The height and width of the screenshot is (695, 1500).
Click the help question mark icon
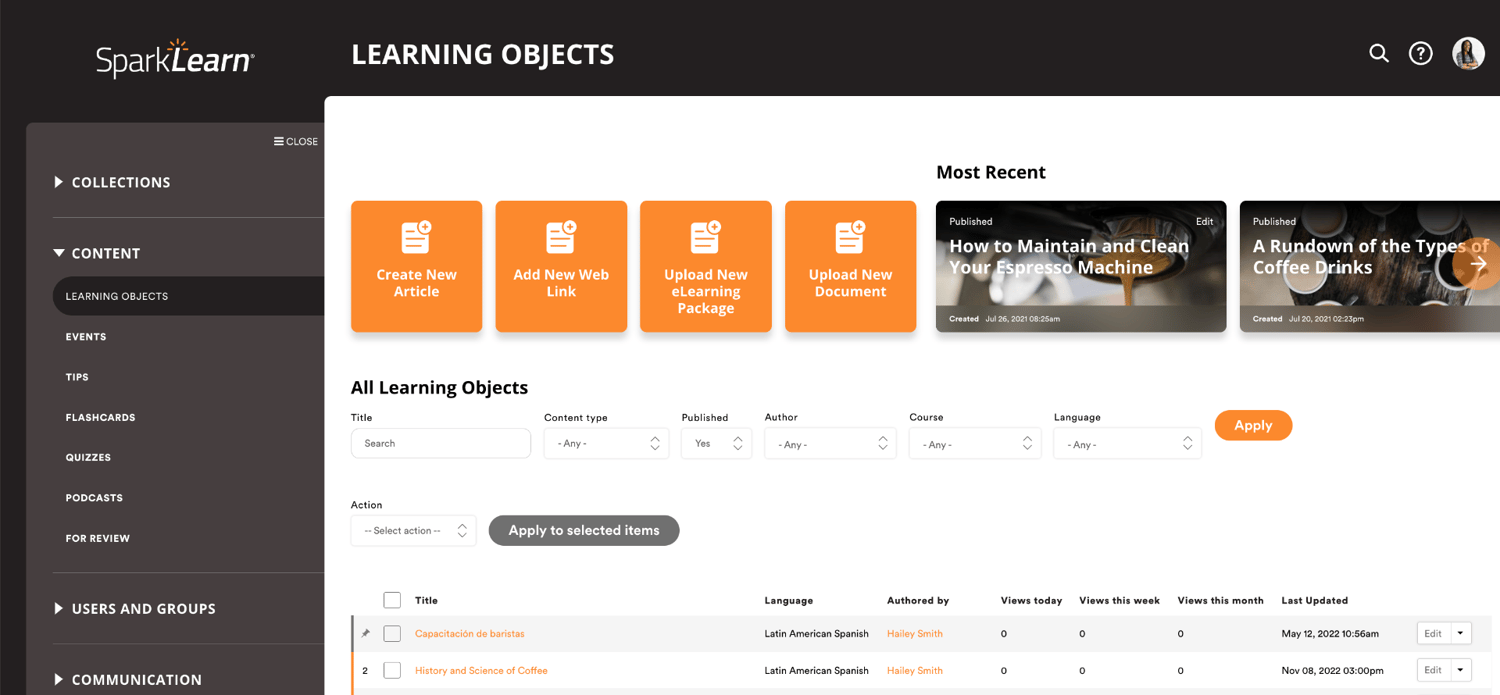click(x=1420, y=53)
